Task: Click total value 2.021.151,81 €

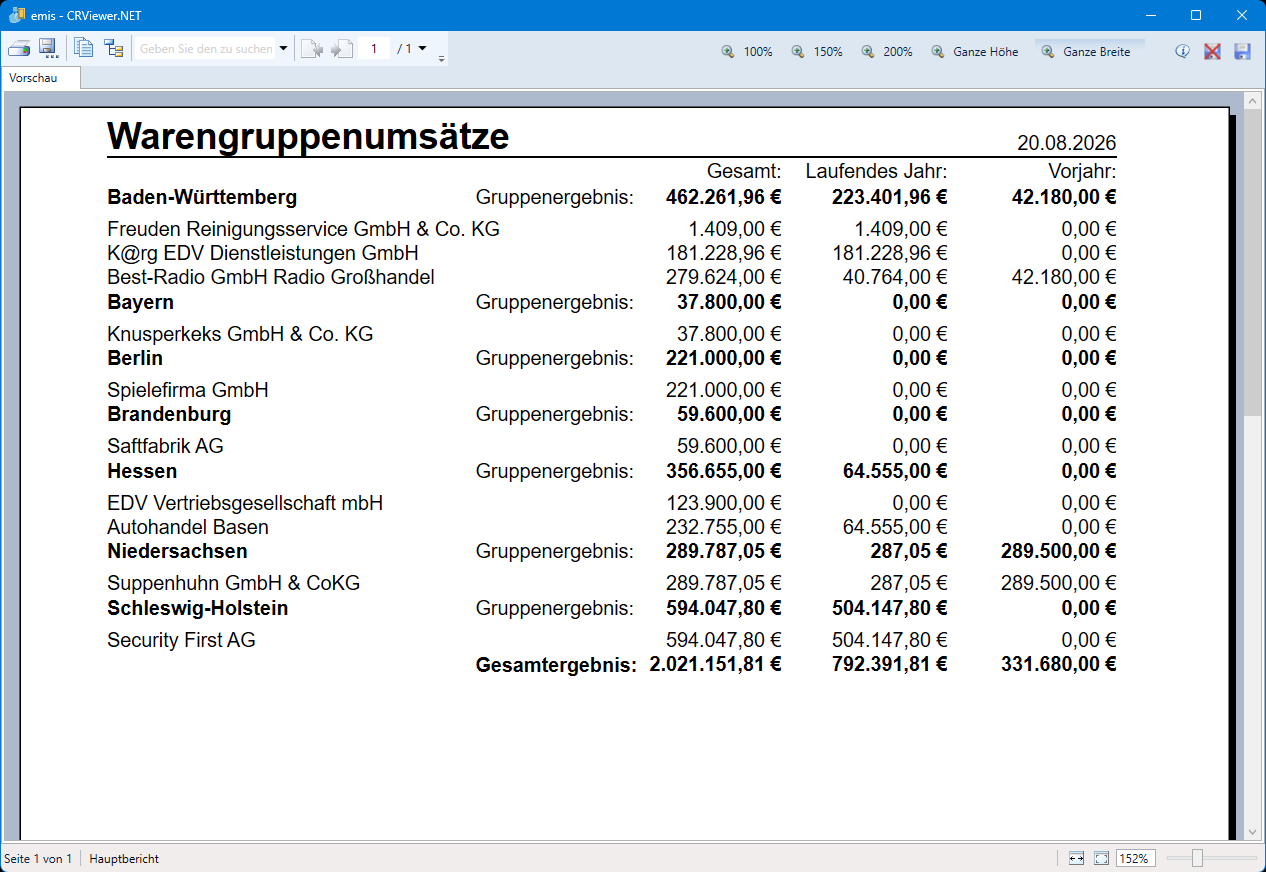Action: (x=715, y=664)
